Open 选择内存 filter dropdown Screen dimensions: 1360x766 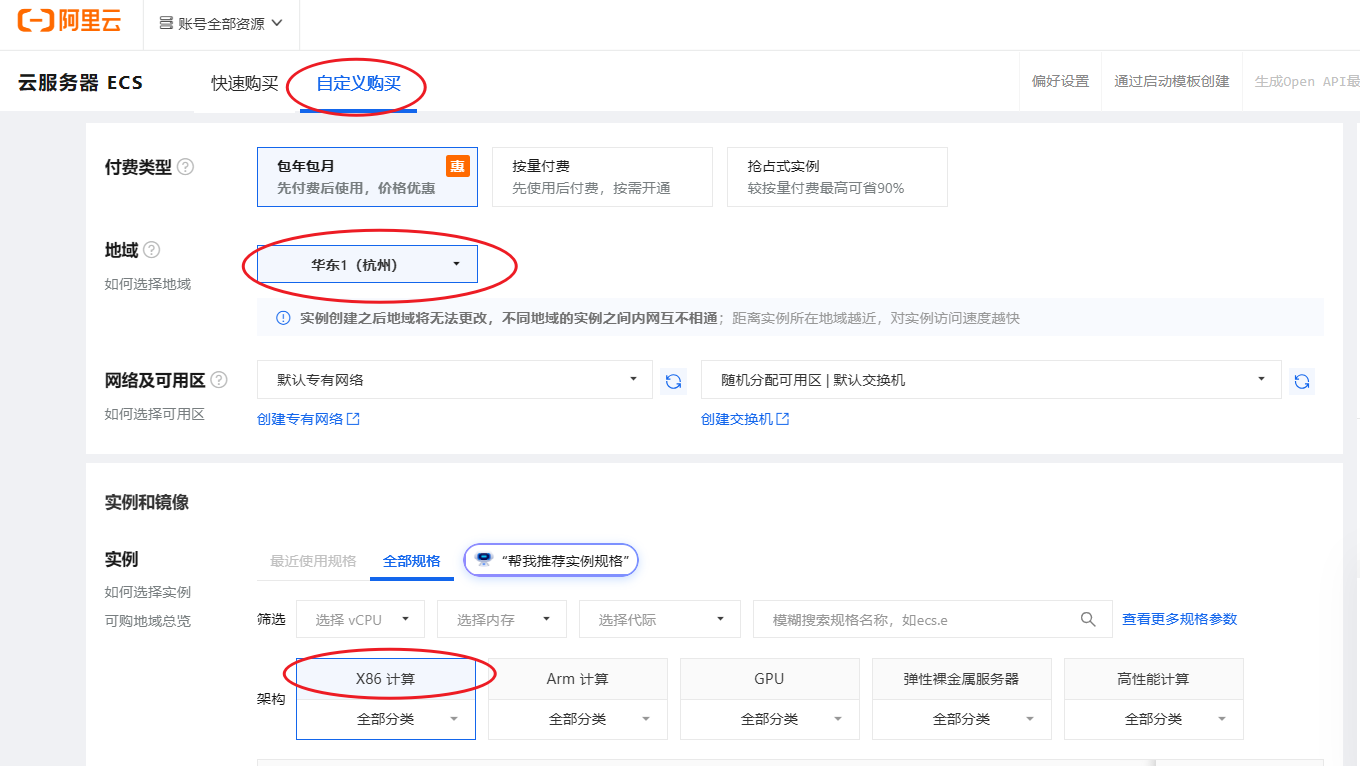point(502,619)
